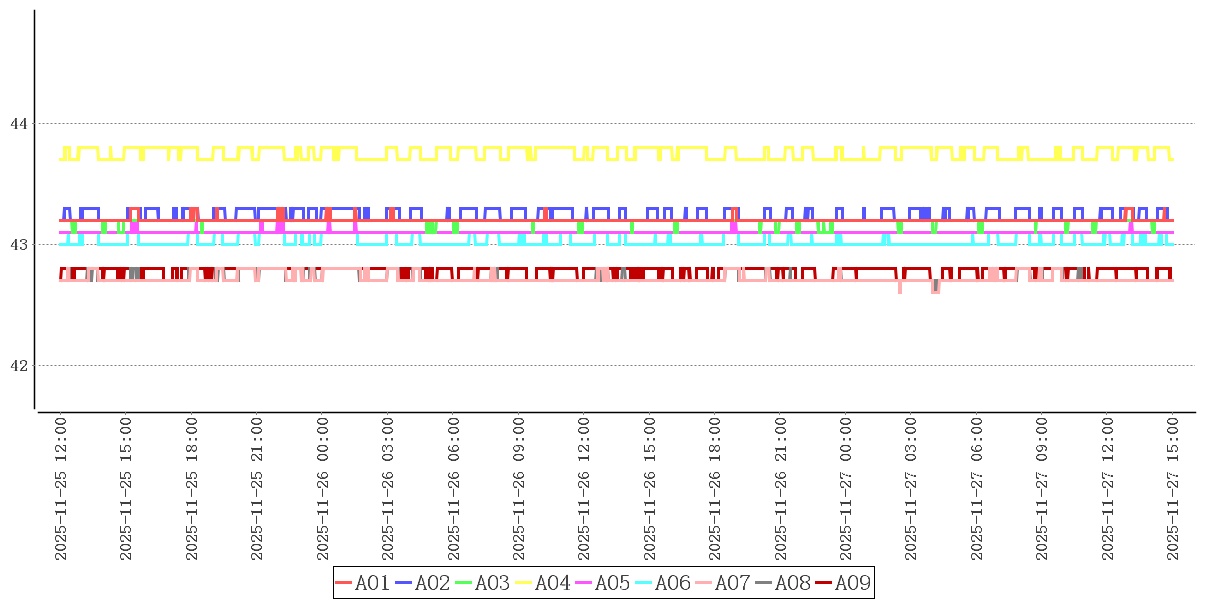Toggle the A01 series in legend

pyautogui.click(x=372, y=583)
